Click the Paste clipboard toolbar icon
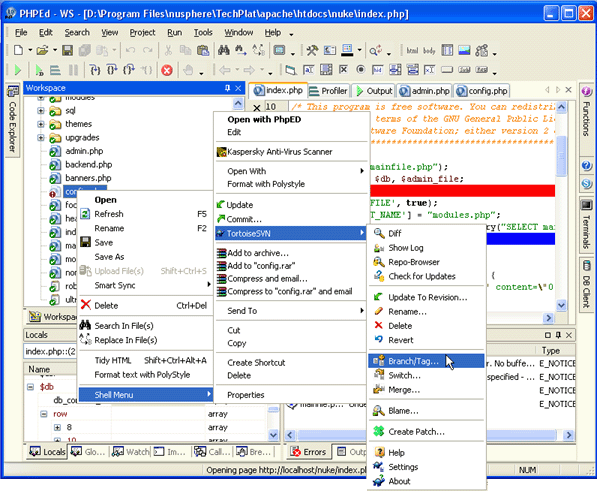Image resolution: width=600 pixels, height=491 pixels. pos(203,50)
